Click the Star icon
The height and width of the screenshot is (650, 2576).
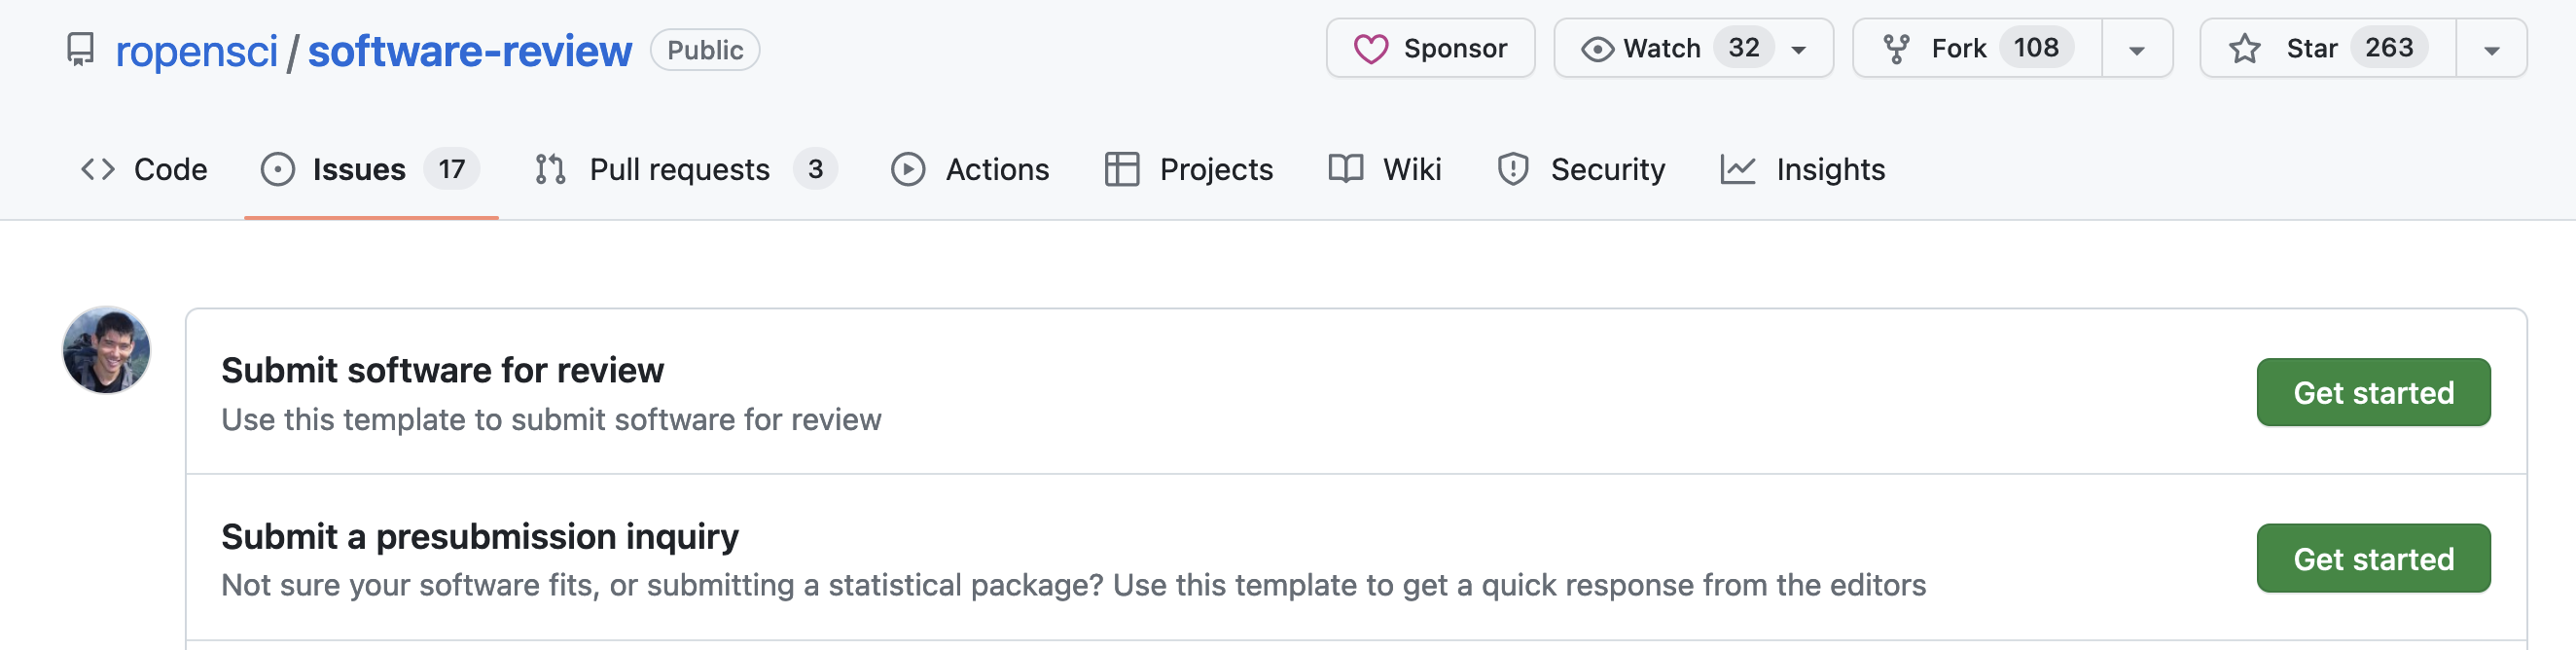tap(2245, 49)
